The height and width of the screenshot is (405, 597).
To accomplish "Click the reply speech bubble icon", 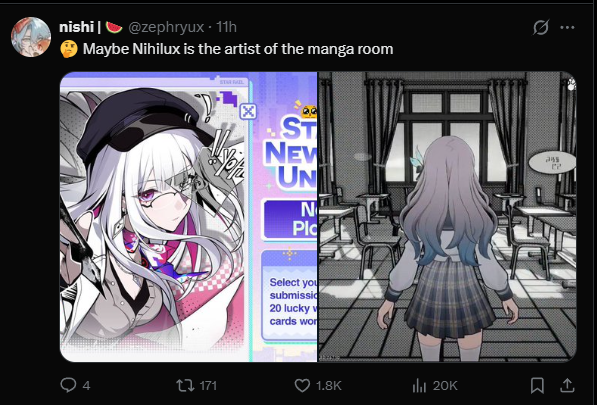I will point(69,385).
